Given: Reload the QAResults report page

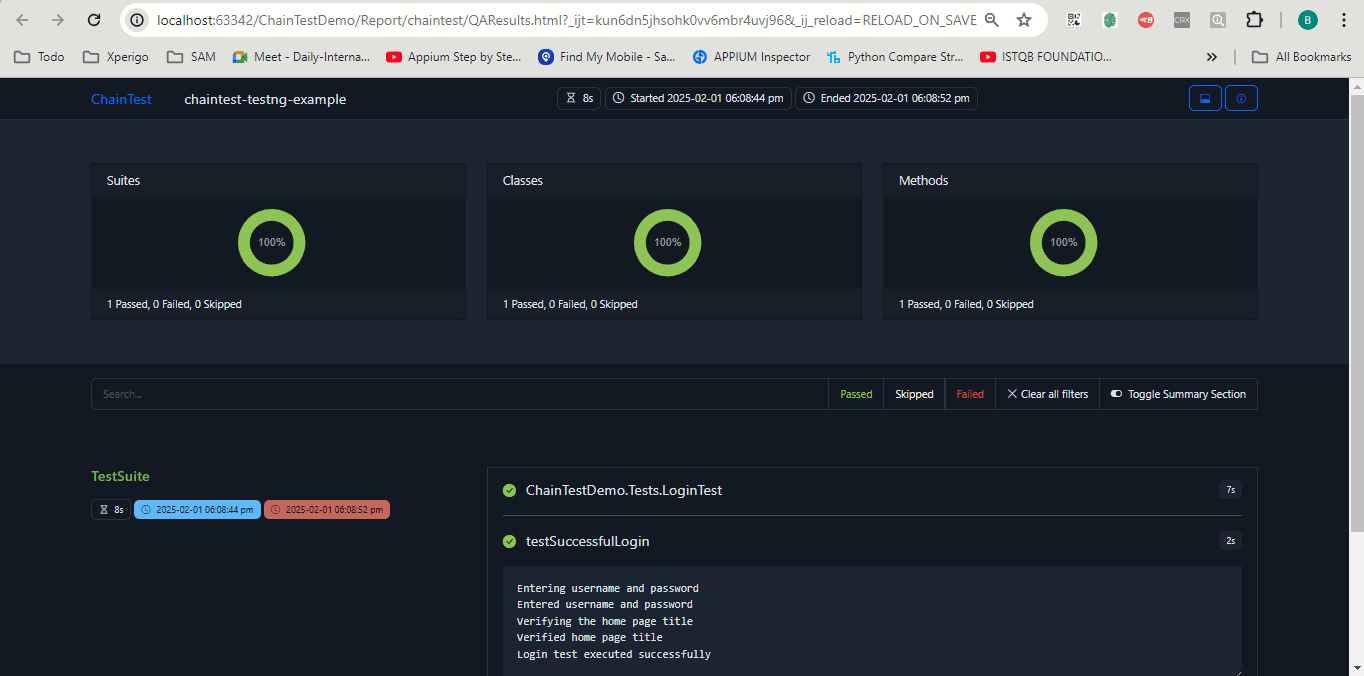Looking at the screenshot, I should coord(94,20).
